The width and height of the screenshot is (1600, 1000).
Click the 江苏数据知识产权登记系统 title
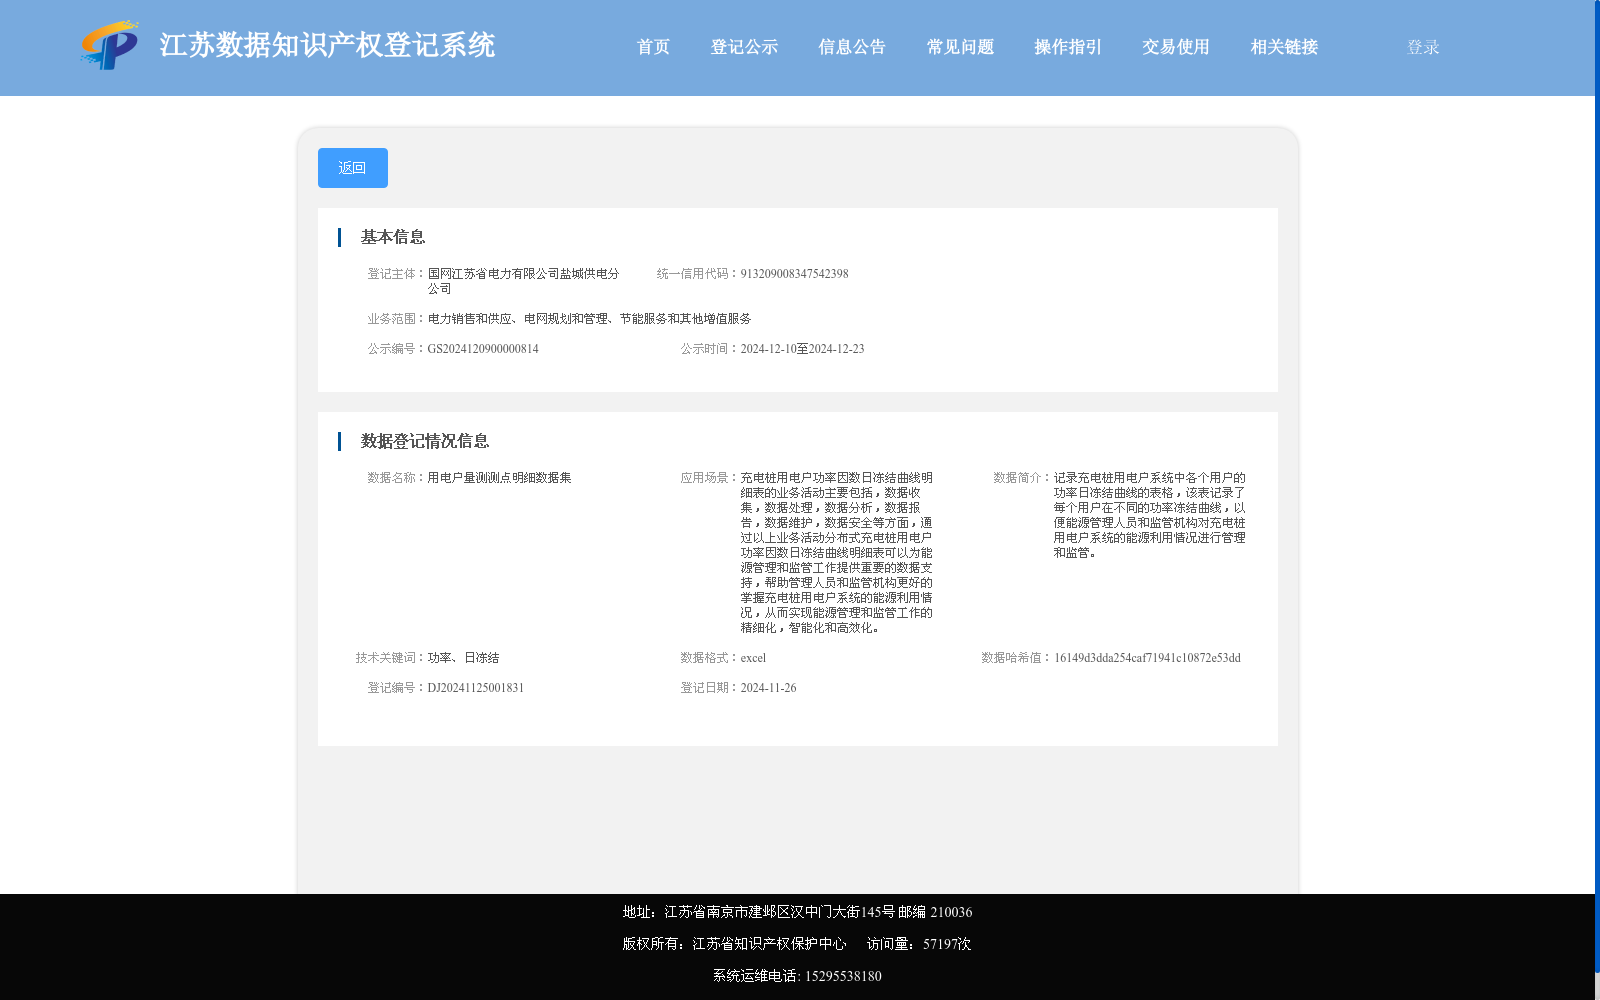click(327, 45)
